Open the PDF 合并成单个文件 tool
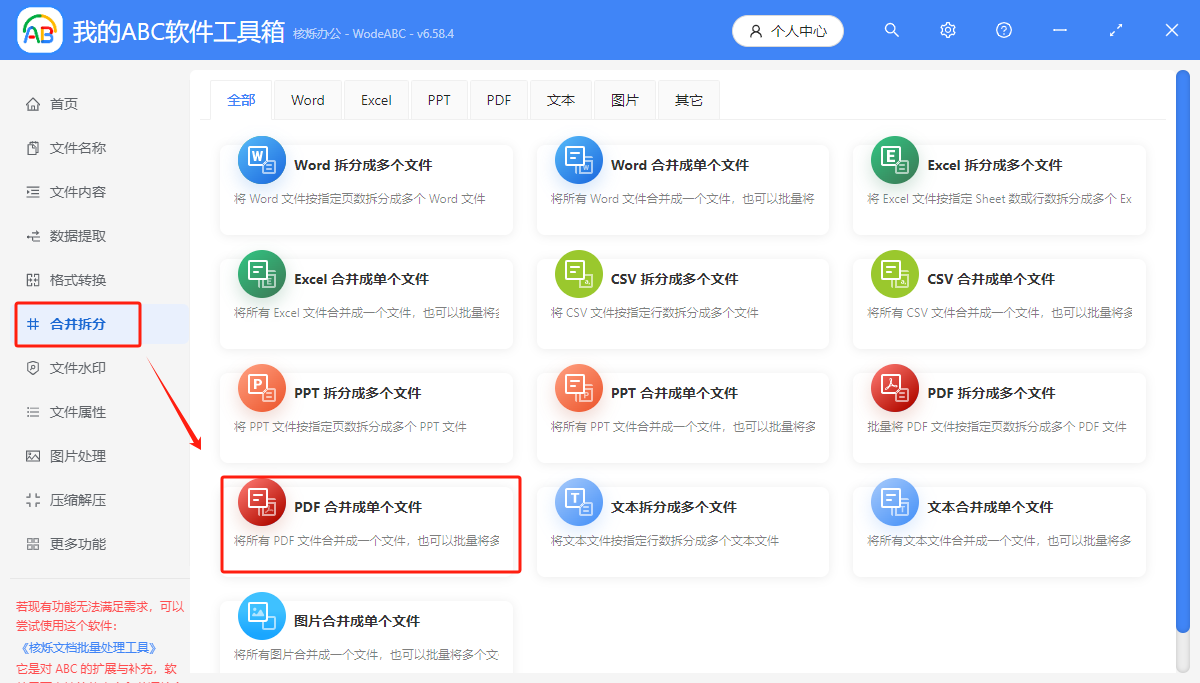The height and width of the screenshot is (683, 1200). (x=370, y=524)
